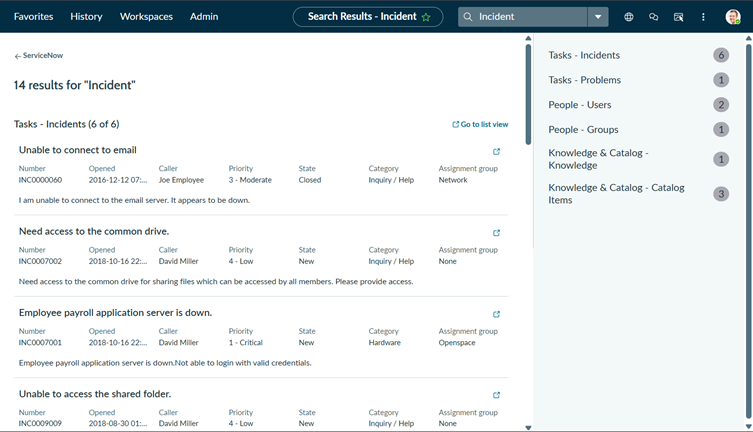Image resolution: width=753 pixels, height=432 pixels.
Task: Open the discussions chat bubbles icon
Action: point(654,17)
